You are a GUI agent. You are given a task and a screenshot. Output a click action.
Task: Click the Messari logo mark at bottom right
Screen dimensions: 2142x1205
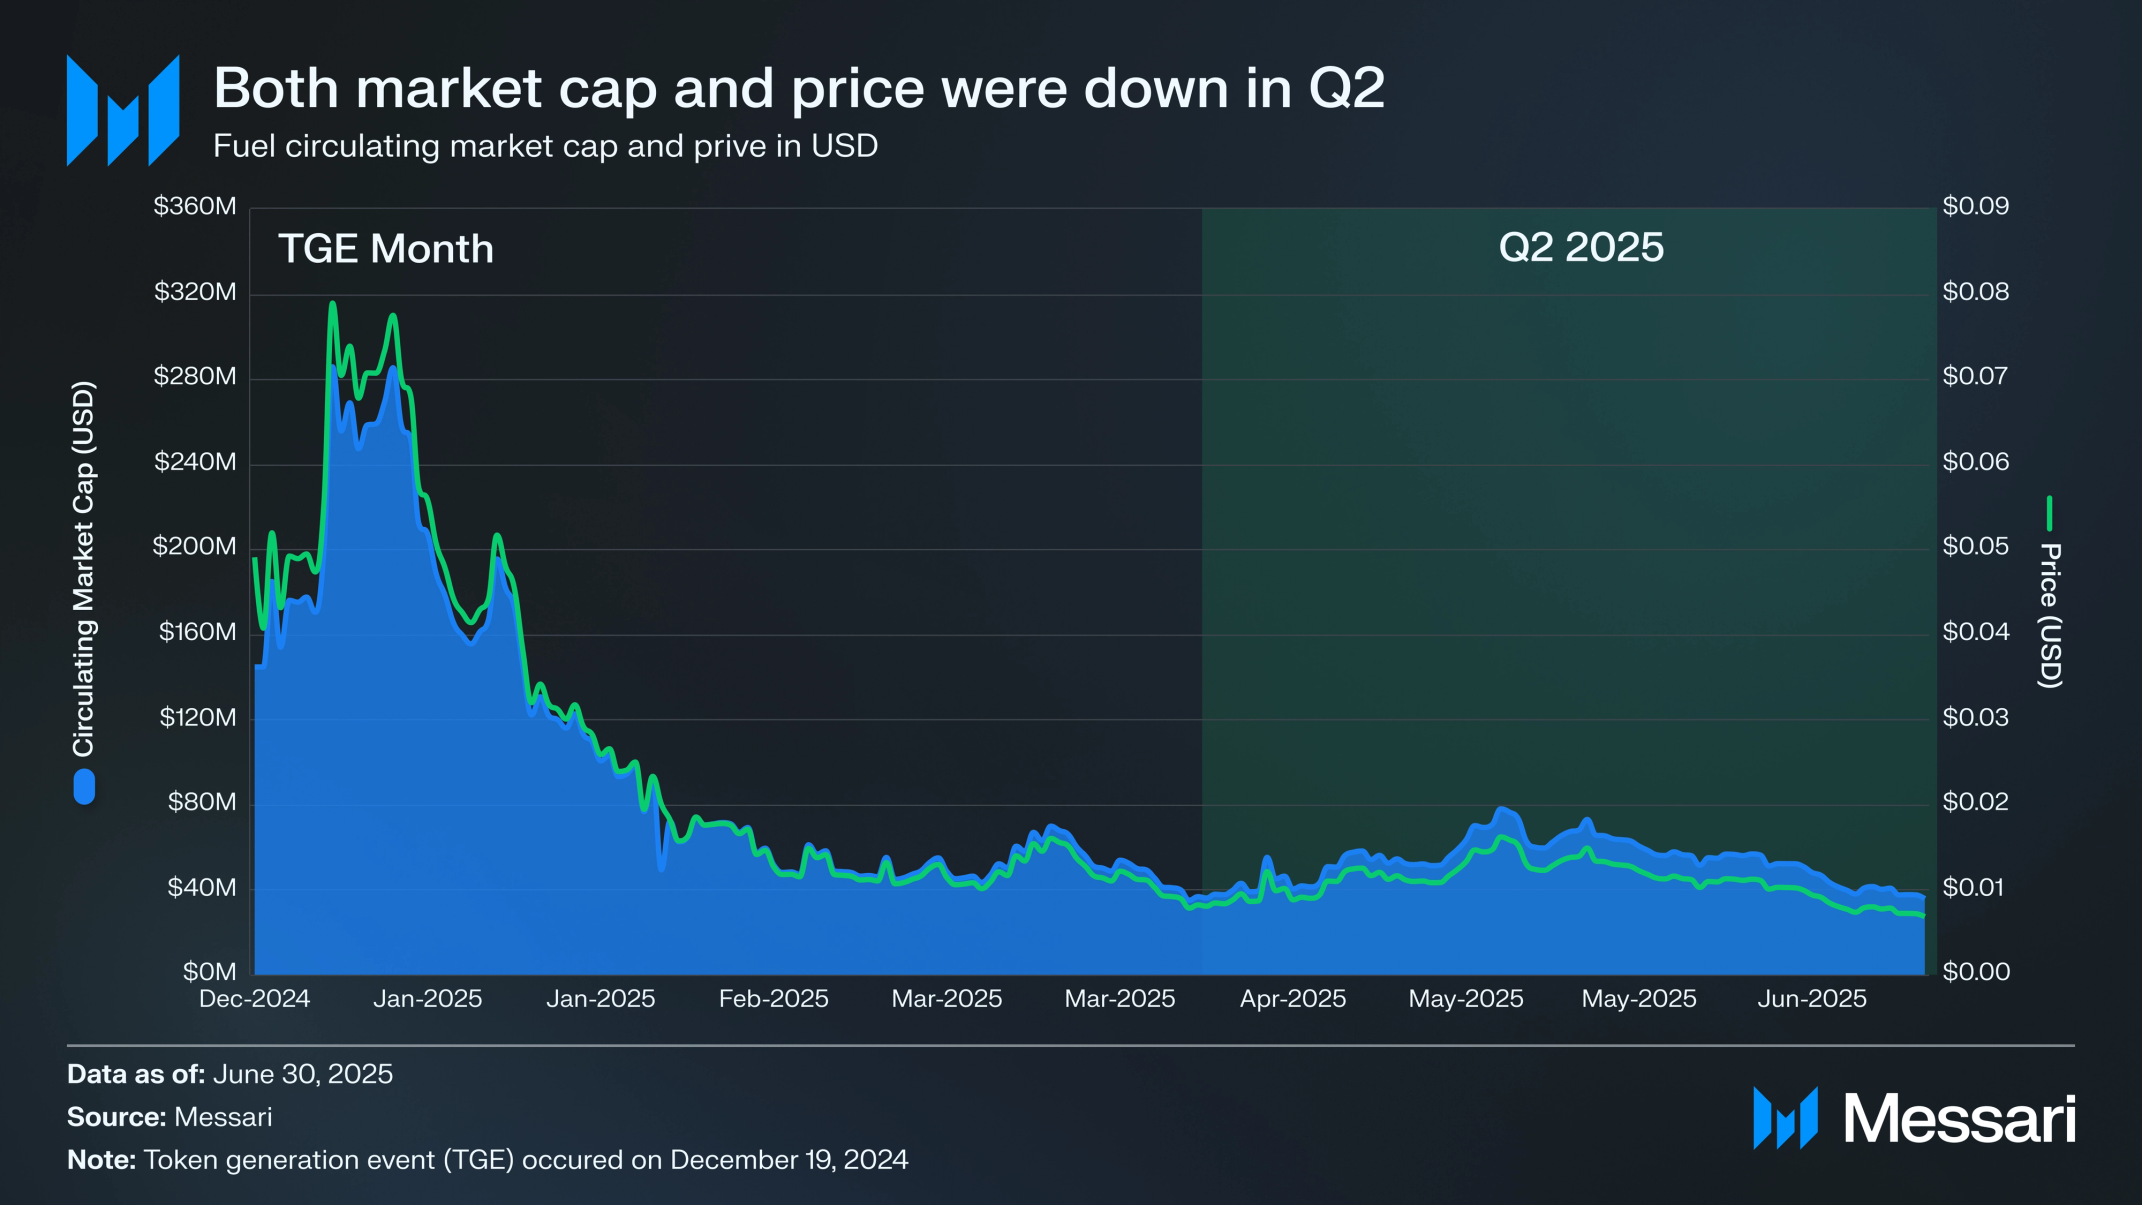click(x=1785, y=1118)
